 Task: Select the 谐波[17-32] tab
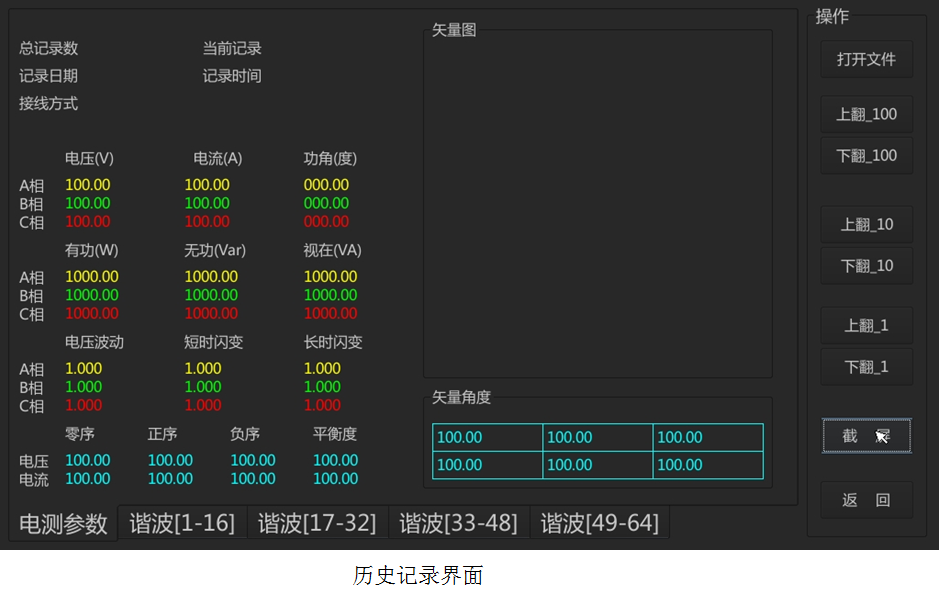click(317, 523)
